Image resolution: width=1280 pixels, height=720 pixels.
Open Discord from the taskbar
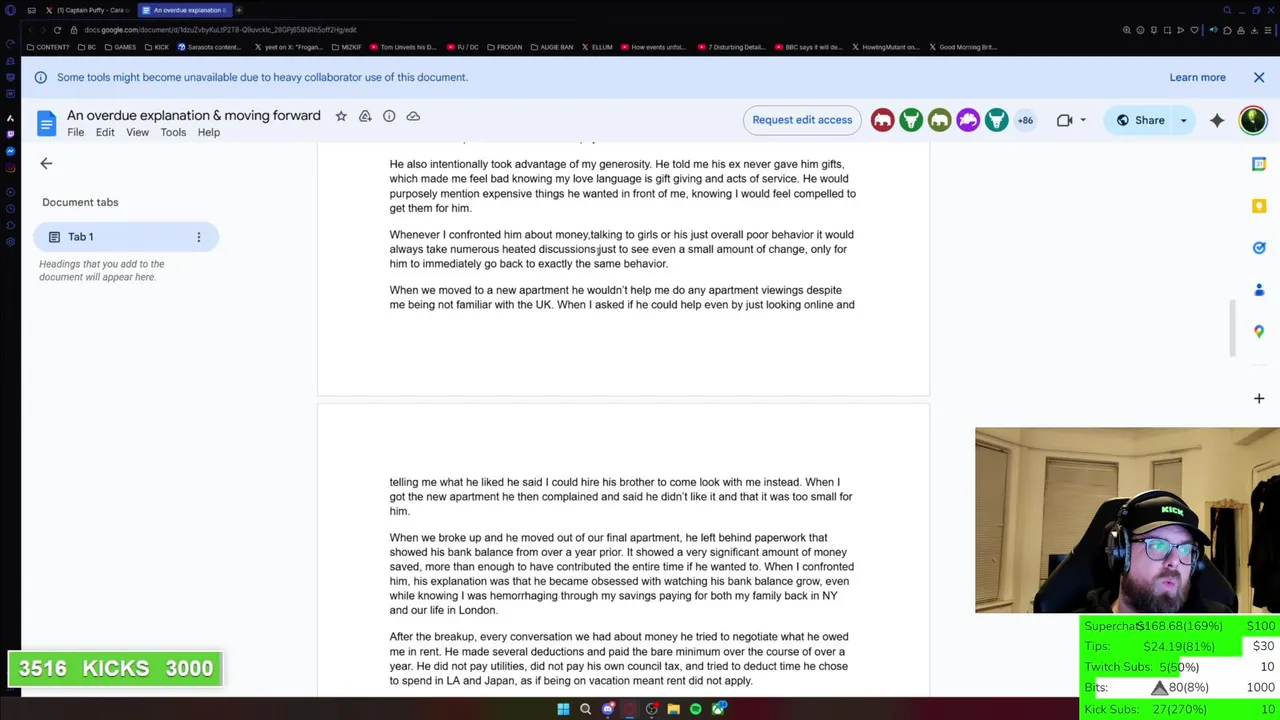tap(608, 709)
